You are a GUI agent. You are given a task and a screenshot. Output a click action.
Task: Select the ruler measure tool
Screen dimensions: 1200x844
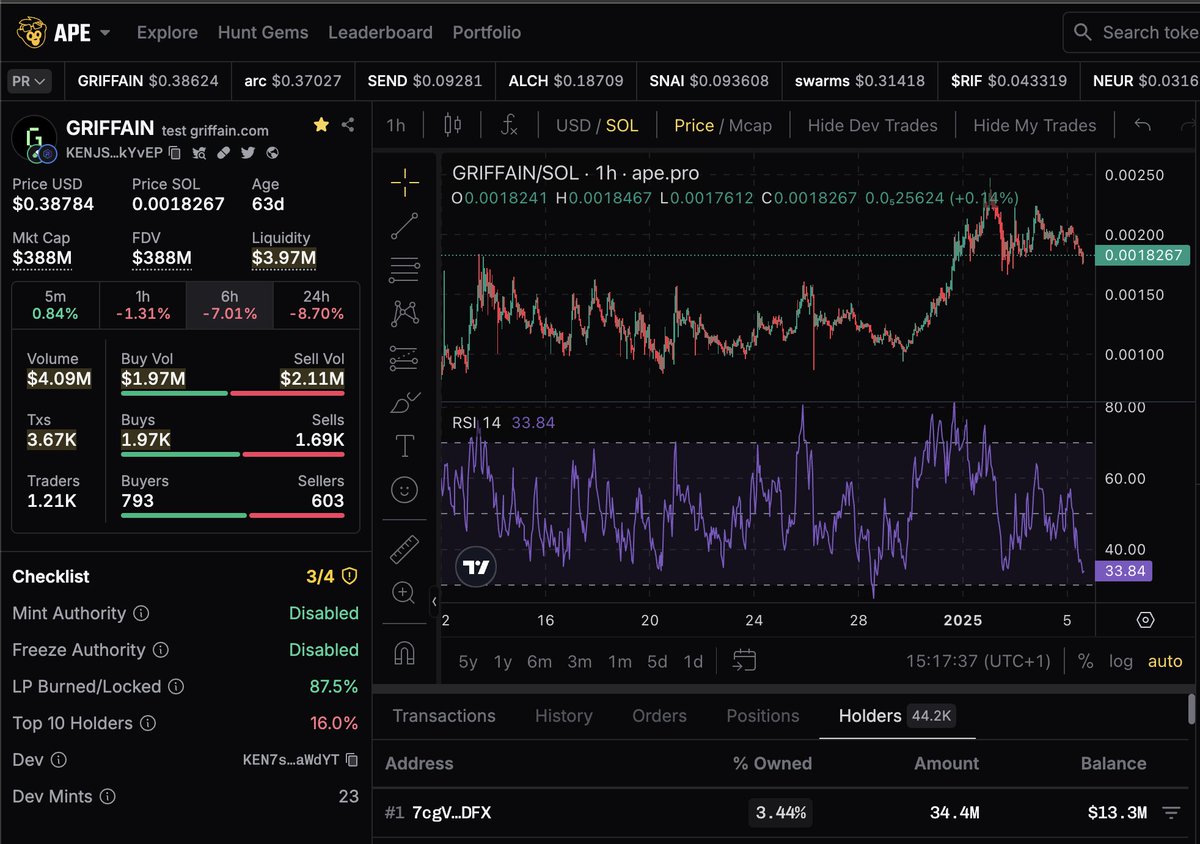click(404, 549)
